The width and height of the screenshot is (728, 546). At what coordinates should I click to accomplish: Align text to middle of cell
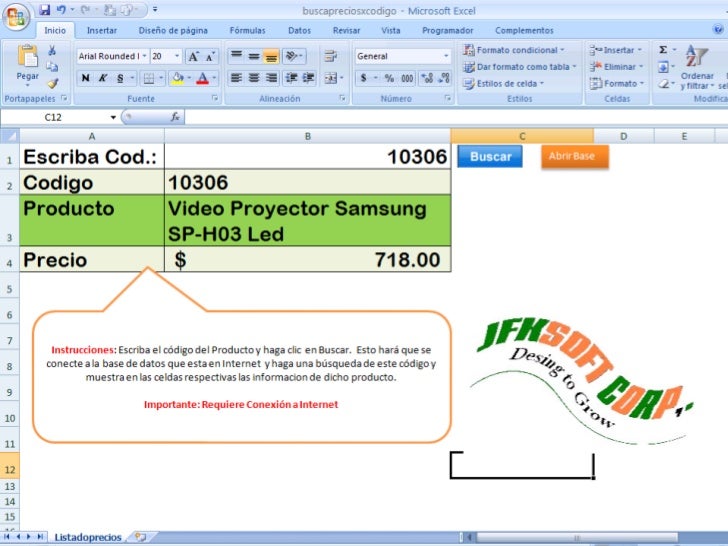tap(254, 56)
